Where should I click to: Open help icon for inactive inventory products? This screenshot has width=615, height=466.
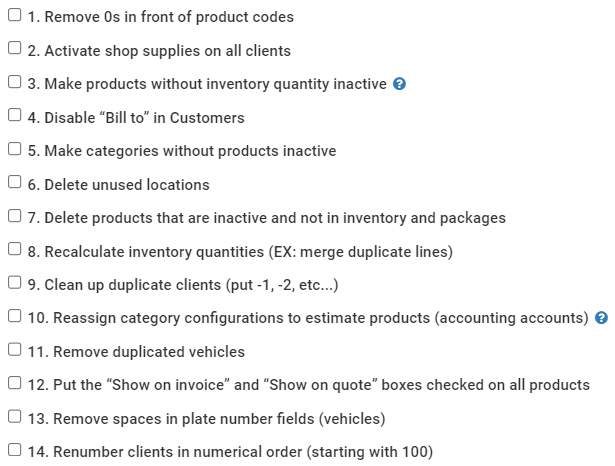coord(400,84)
